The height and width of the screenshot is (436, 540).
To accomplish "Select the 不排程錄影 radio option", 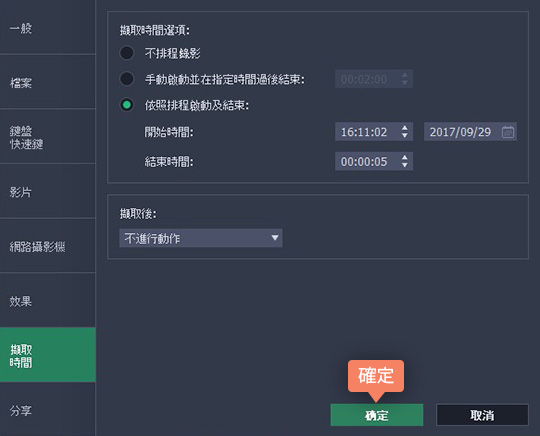I will (x=127, y=53).
